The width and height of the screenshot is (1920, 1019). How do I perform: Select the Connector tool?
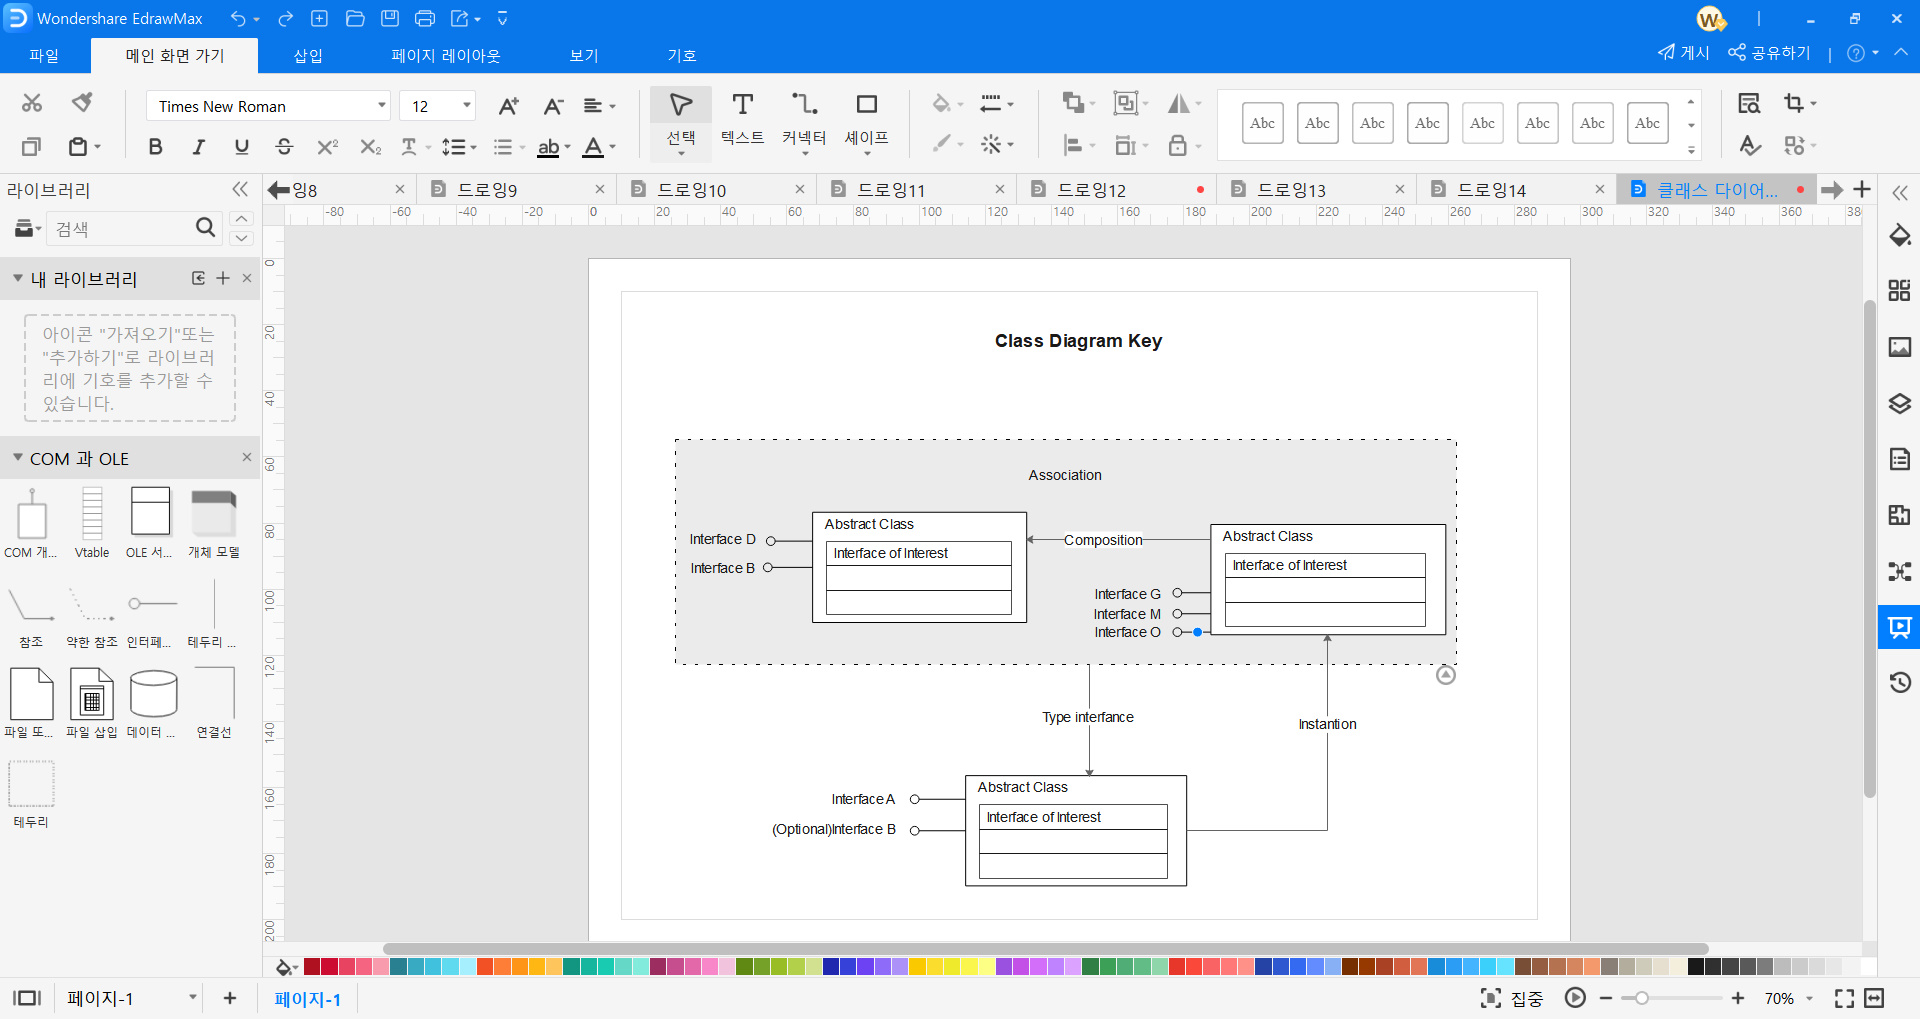point(803,106)
